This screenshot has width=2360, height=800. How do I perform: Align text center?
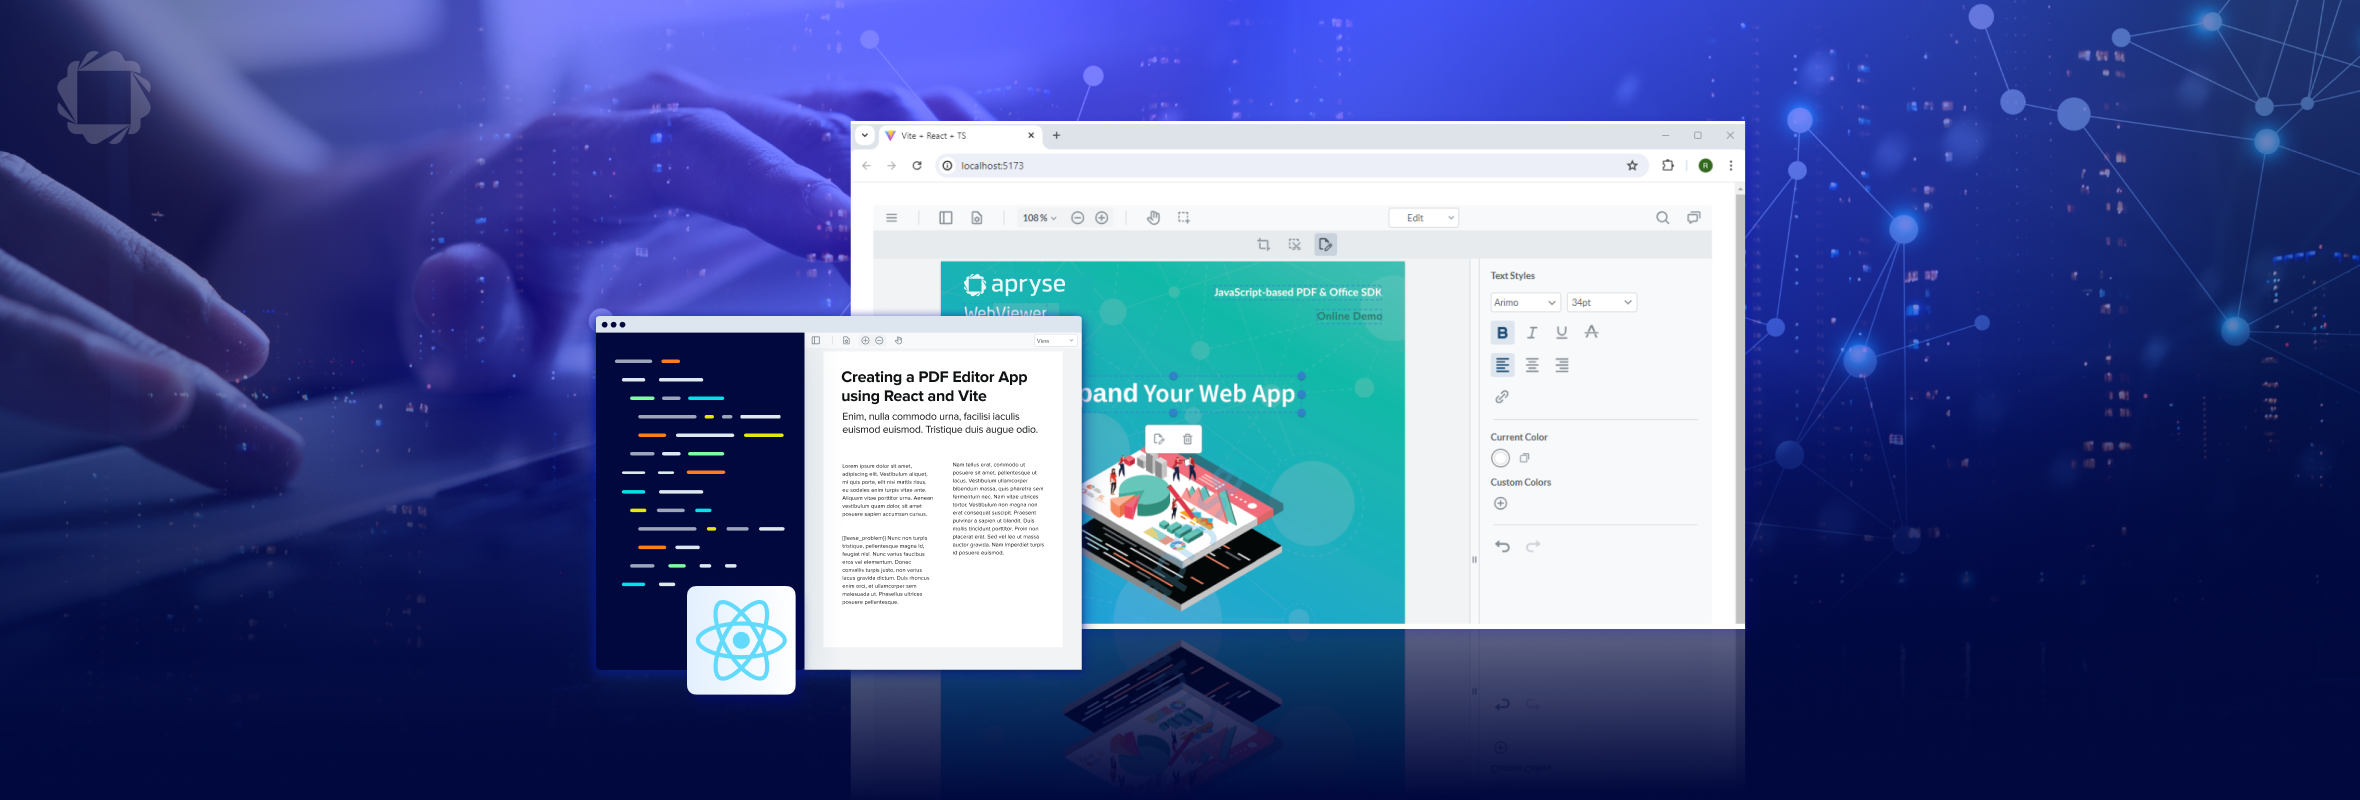(x=1532, y=365)
